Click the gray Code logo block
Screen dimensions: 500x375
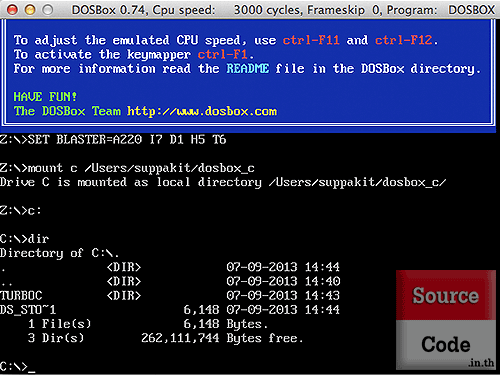[x=446, y=344]
